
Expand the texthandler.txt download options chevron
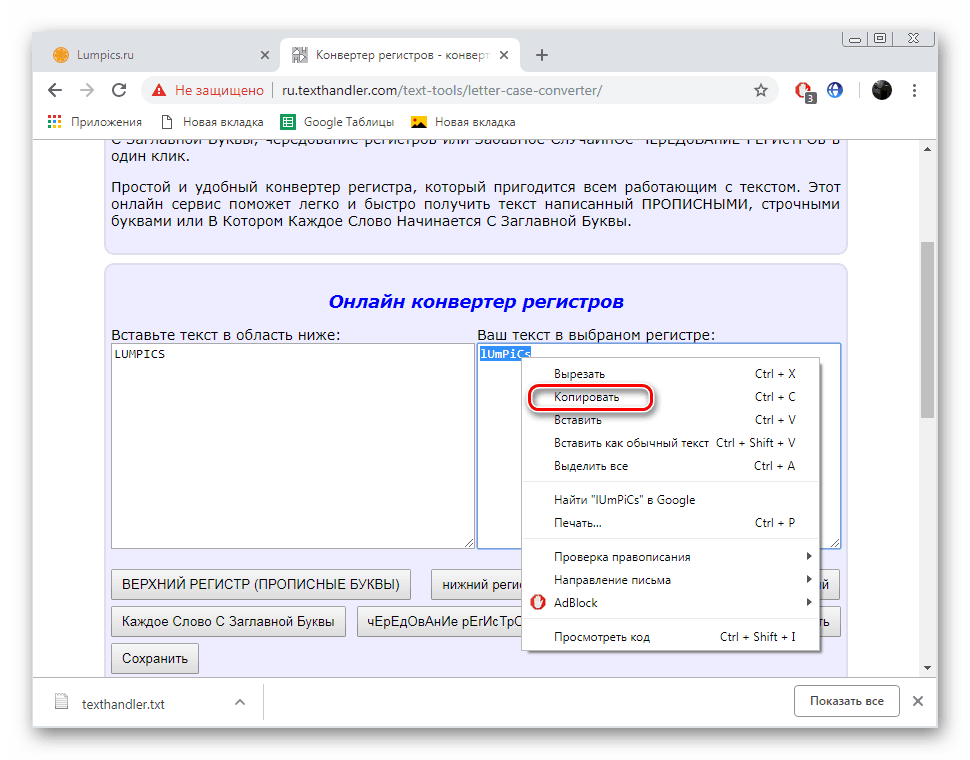(240, 702)
